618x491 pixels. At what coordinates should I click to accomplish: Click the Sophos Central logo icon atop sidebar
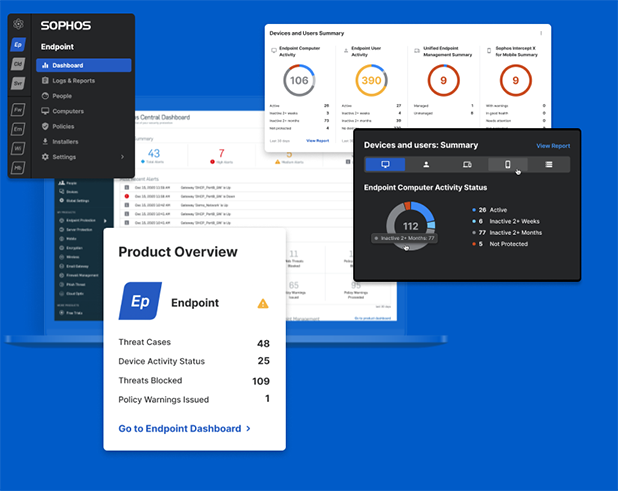18,23
